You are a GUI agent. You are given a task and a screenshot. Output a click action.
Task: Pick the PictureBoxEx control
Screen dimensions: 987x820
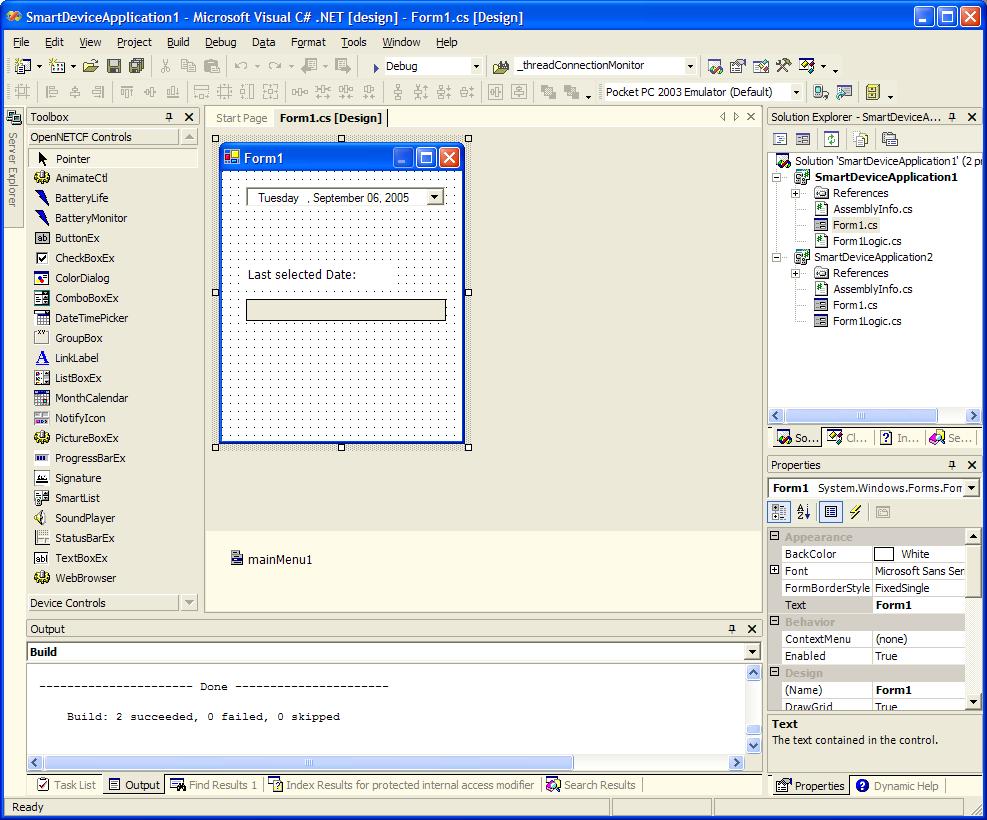point(86,438)
